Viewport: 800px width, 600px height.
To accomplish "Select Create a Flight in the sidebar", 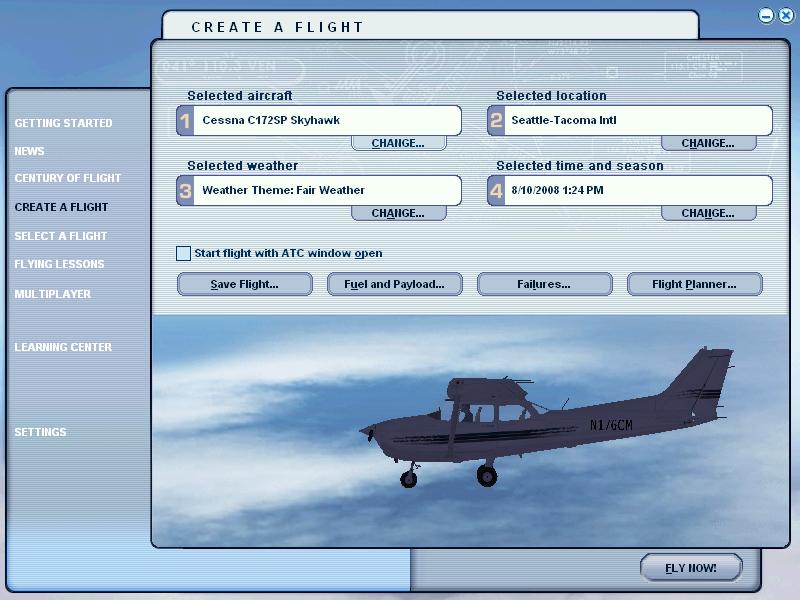I will pos(61,207).
